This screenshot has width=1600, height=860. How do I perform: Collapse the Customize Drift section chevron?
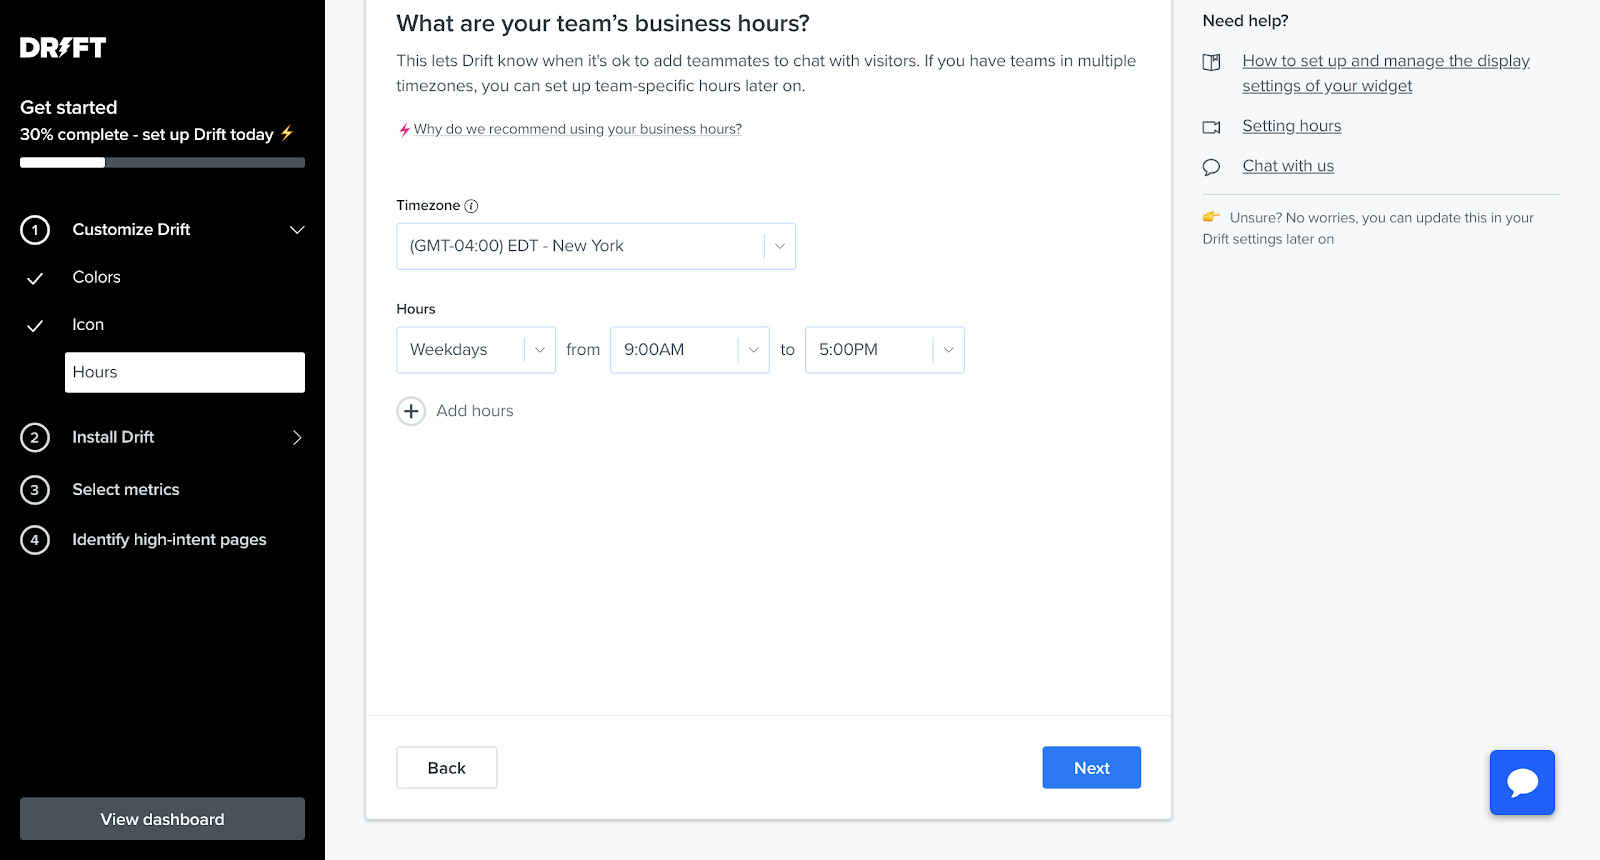(x=297, y=230)
